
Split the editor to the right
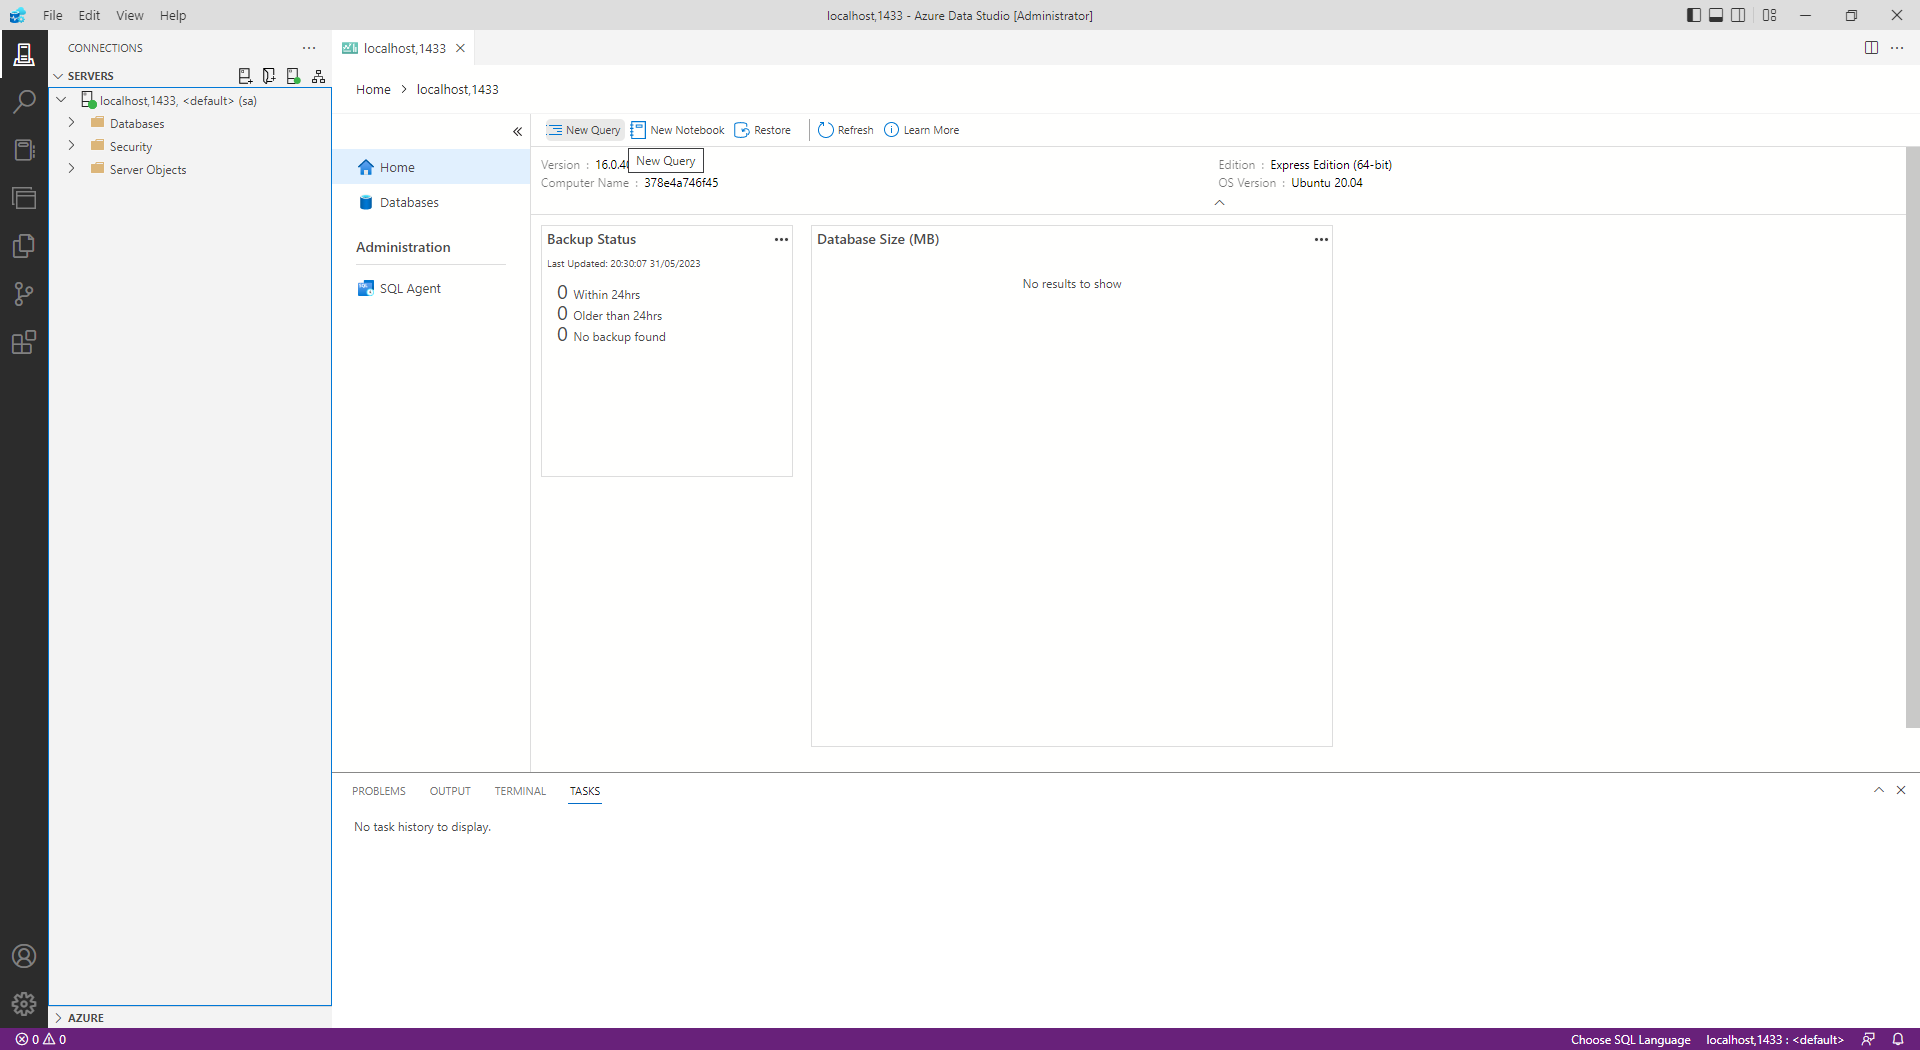tap(1871, 48)
